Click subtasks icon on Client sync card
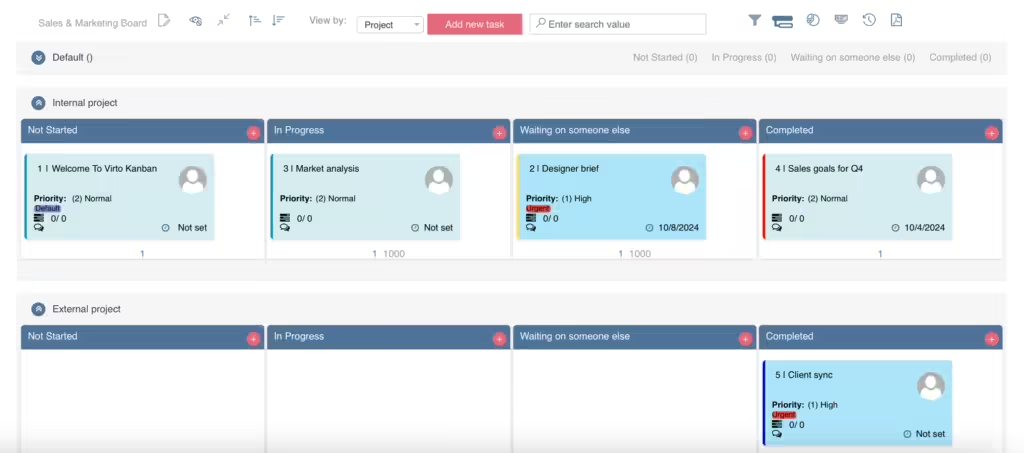Image resolution: width=1024 pixels, height=453 pixels. coord(777,424)
